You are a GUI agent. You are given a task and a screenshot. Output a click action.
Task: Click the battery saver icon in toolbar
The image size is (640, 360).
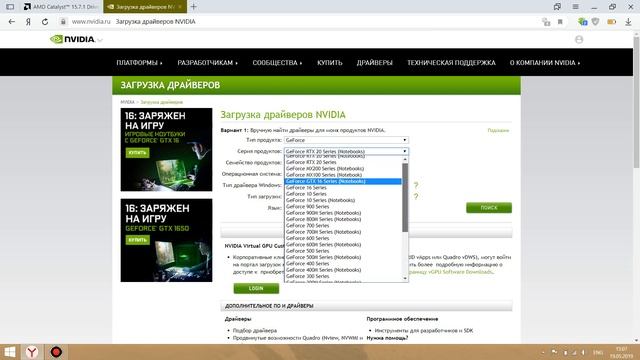[x=611, y=22]
